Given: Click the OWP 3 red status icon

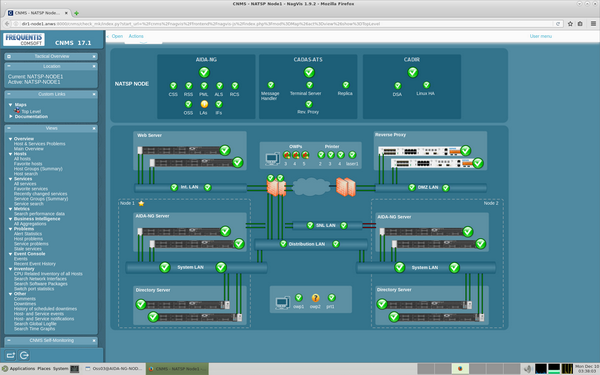Looking at the screenshot, I should (287, 155).
